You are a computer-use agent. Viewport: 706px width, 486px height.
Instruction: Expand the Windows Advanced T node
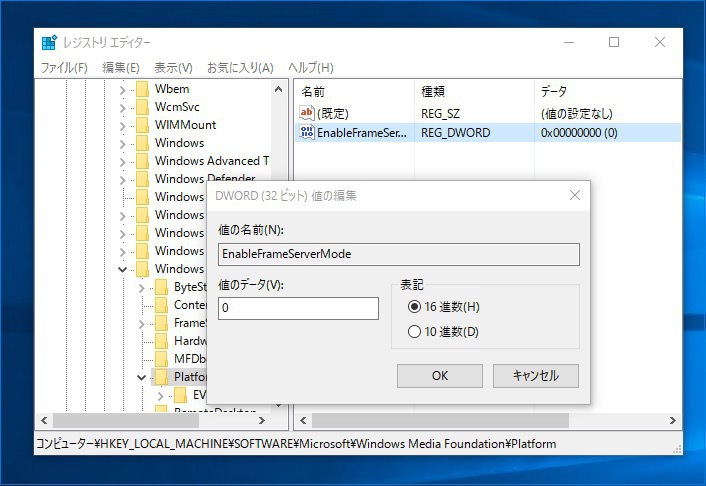pos(122,162)
